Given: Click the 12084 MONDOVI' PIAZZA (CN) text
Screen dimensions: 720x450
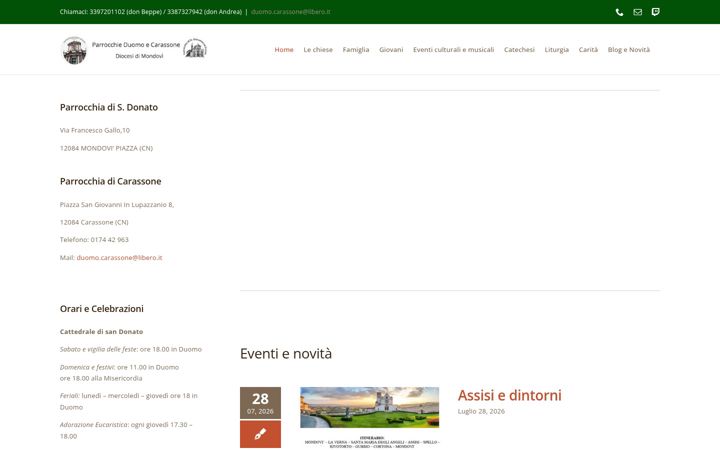Looking at the screenshot, I should (106, 148).
